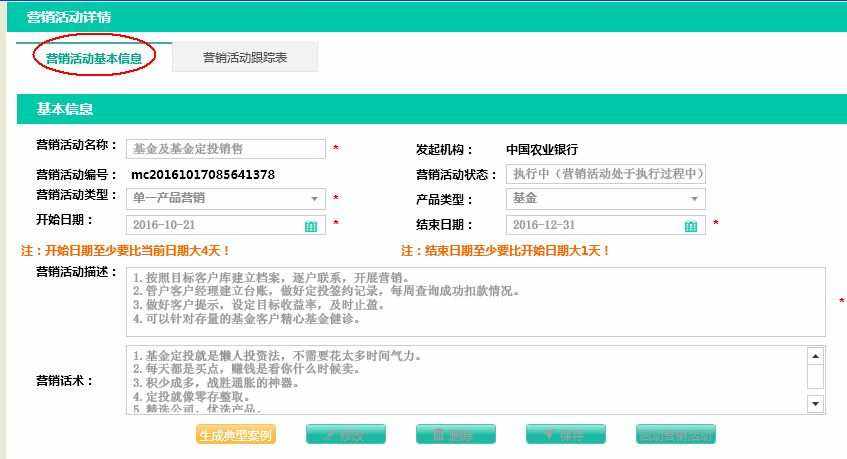This screenshot has width=847, height=459.
Task: Click the 营销活动详情 page title
Action: click(69, 17)
